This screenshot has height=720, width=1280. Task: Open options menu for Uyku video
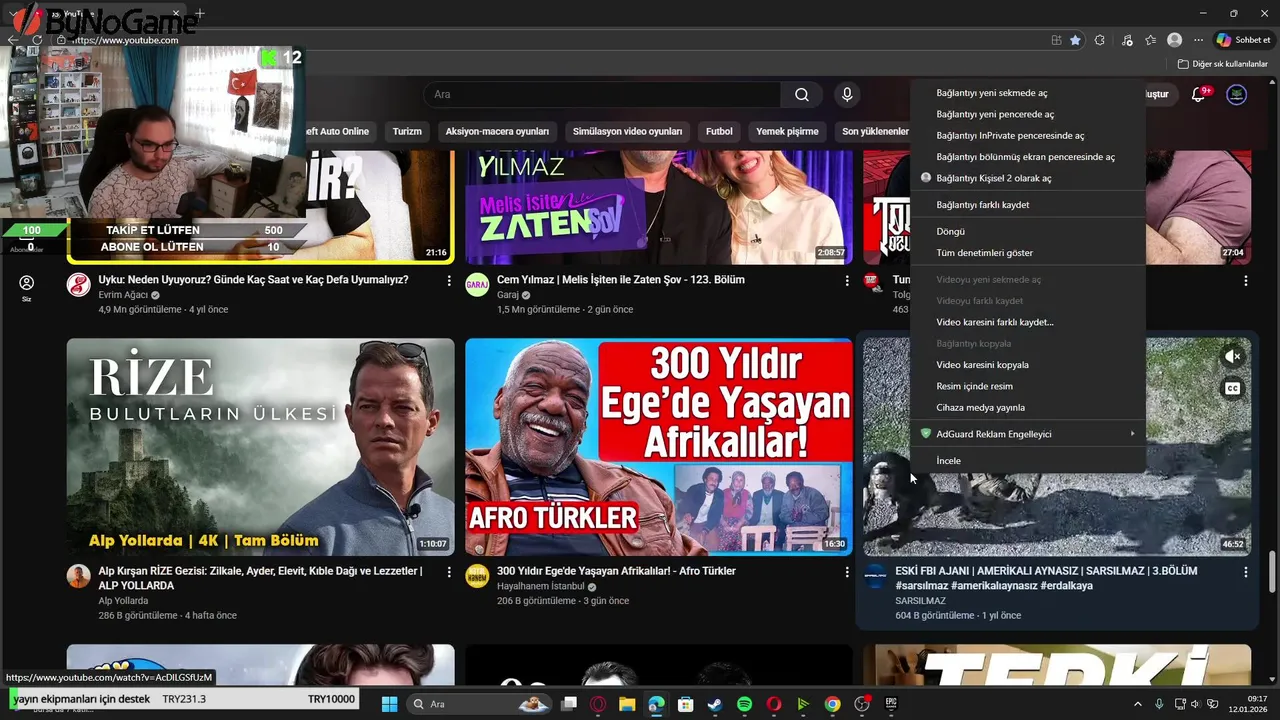pyautogui.click(x=448, y=281)
